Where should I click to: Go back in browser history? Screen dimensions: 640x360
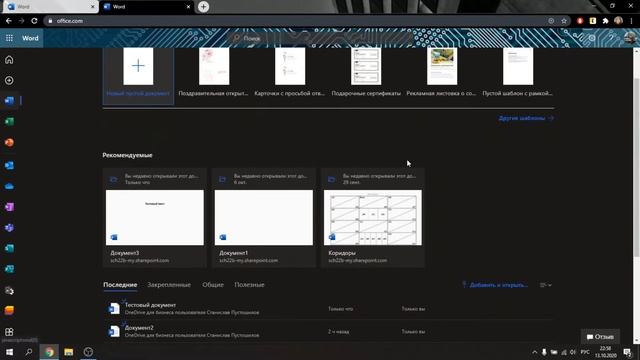coord(9,21)
